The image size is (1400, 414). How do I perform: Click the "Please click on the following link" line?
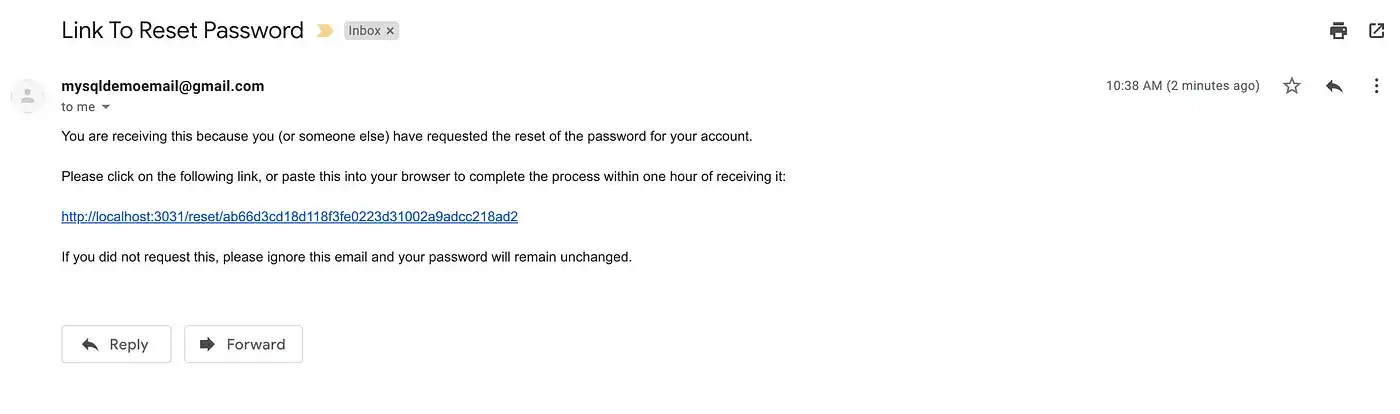424,176
